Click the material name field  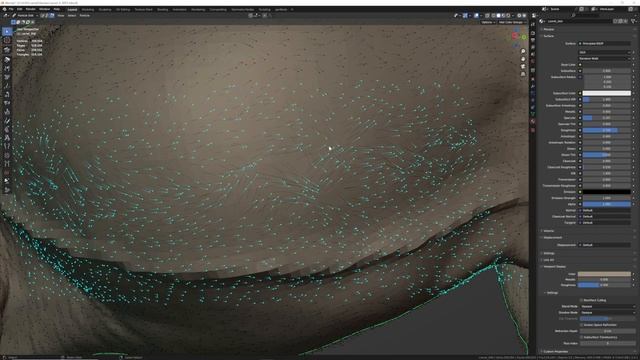[579, 21]
